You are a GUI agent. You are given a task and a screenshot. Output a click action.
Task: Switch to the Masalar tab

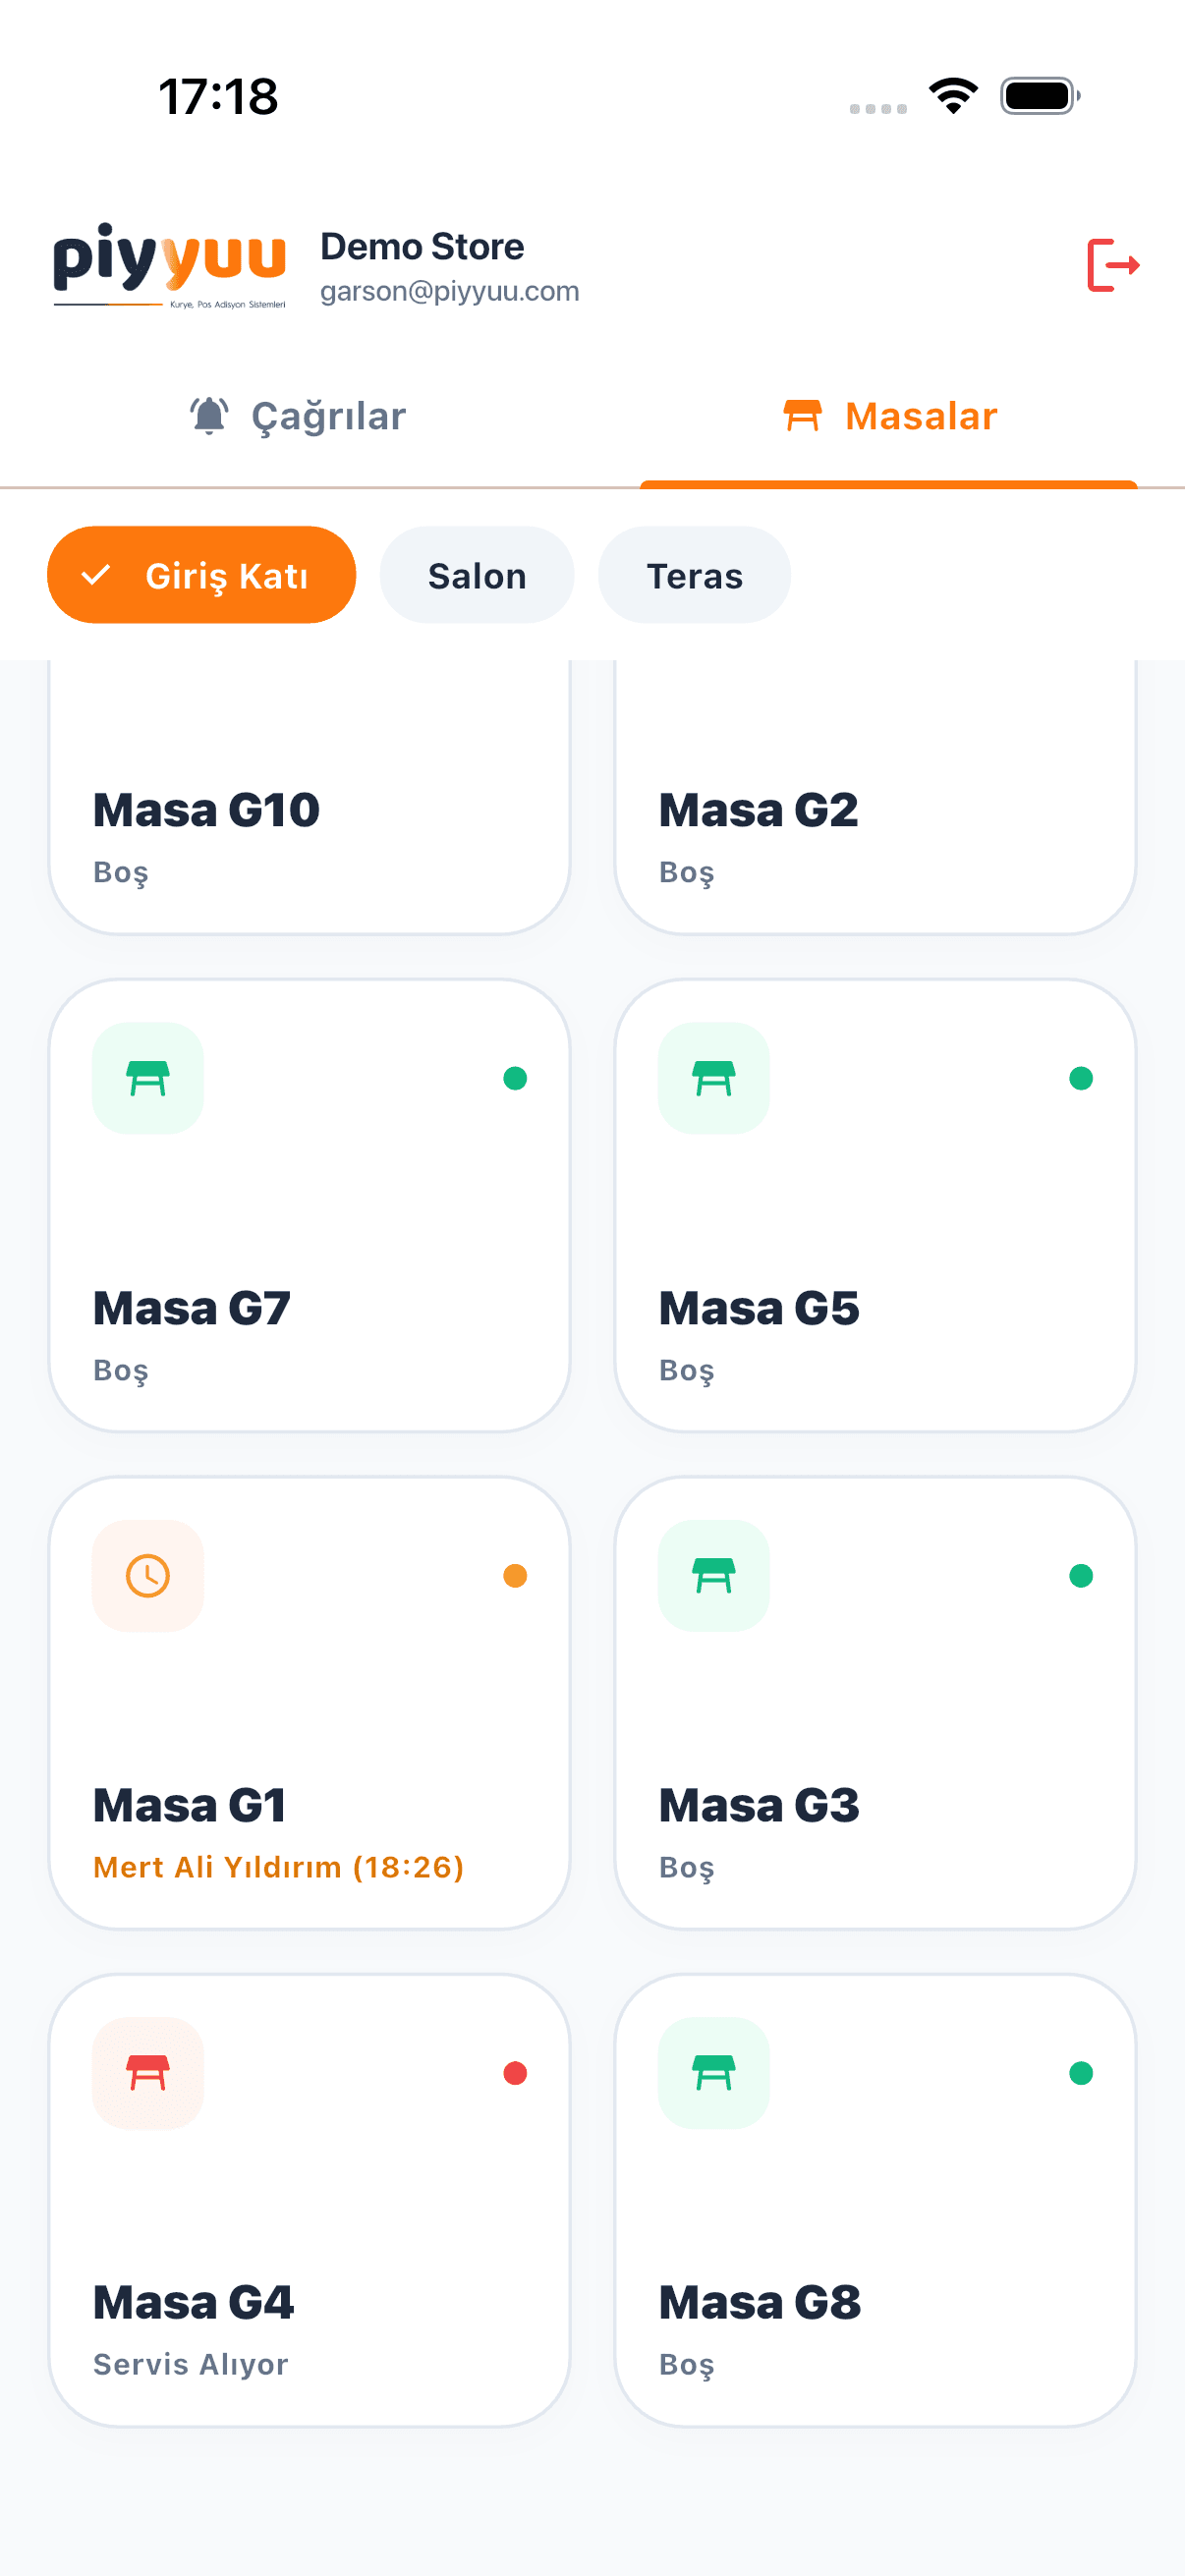889,416
